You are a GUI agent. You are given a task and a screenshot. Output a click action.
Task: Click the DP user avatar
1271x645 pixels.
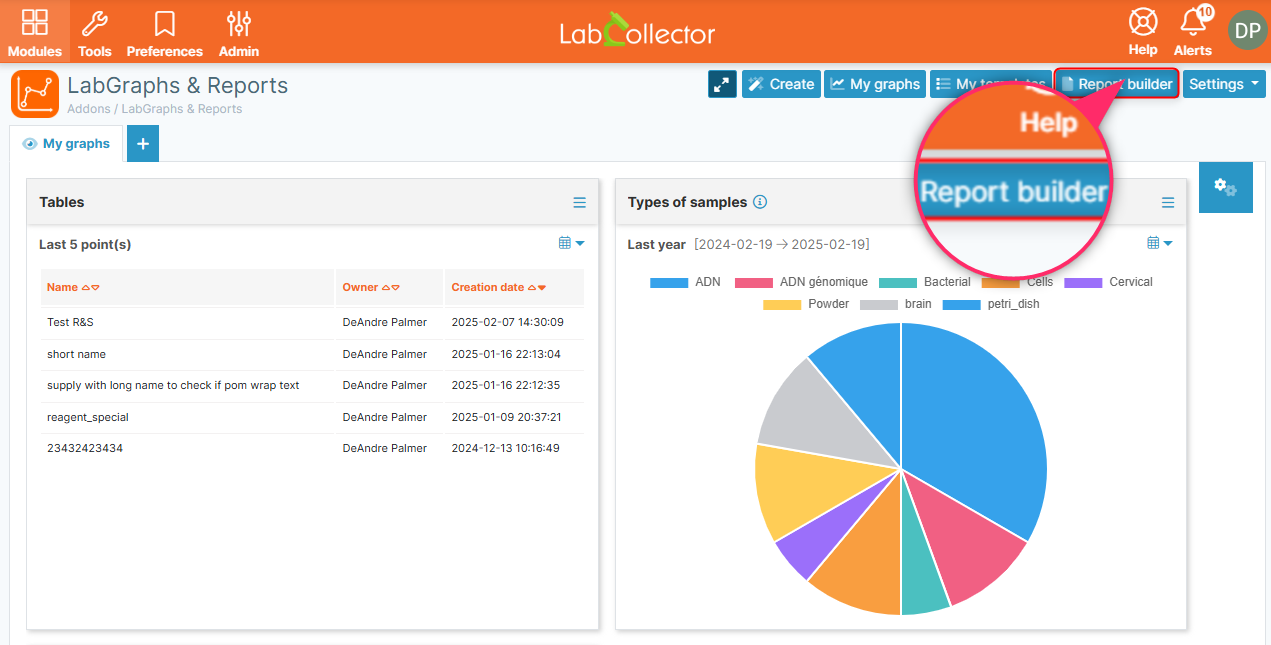pyautogui.click(x=1247, y=31)
